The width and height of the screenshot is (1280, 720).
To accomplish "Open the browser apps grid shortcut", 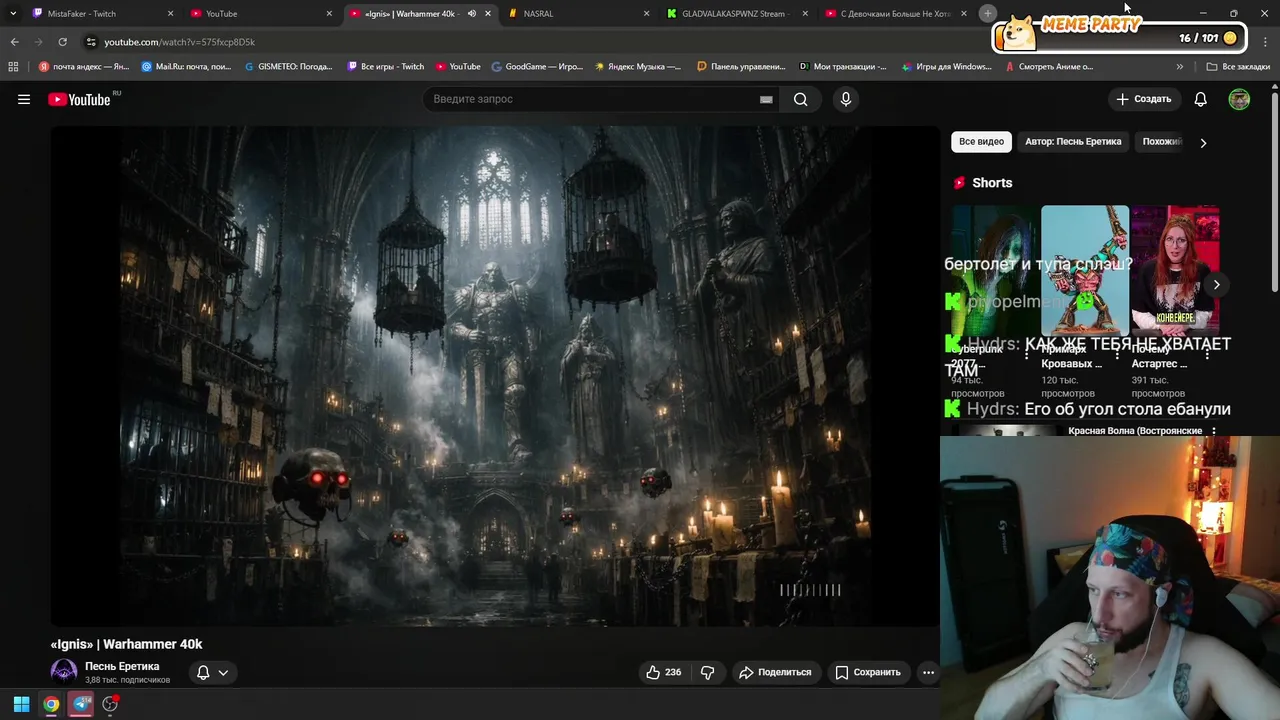I will [x=13, y=67].
